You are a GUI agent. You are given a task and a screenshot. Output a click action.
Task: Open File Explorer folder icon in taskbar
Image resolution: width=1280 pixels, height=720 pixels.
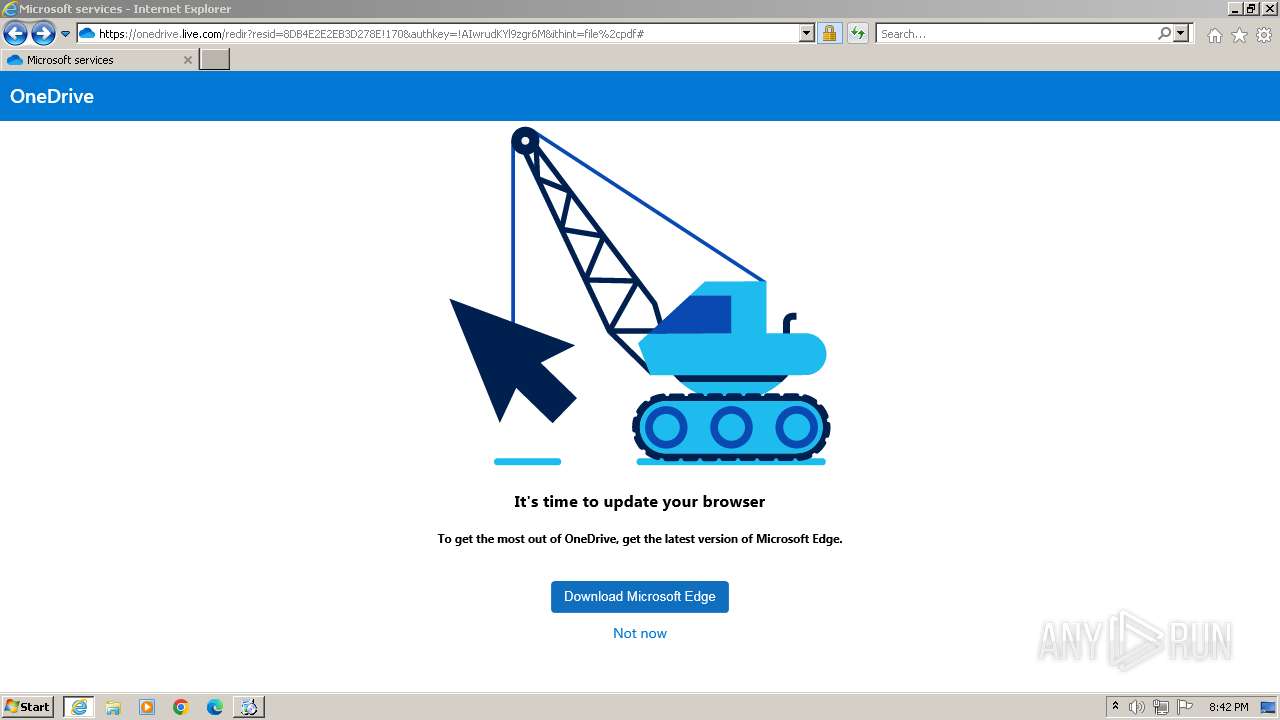(113, 707)
